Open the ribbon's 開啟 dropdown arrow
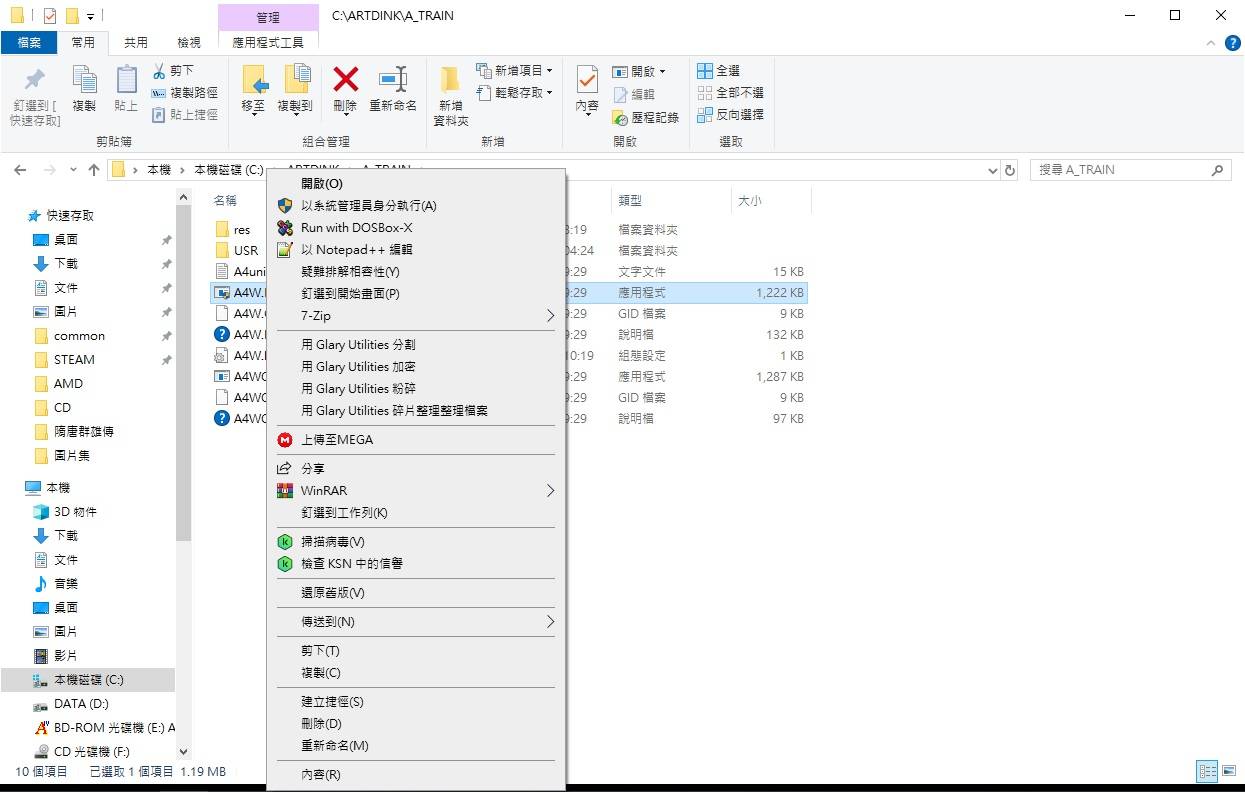1245x792 pixels. coord(662,72)
